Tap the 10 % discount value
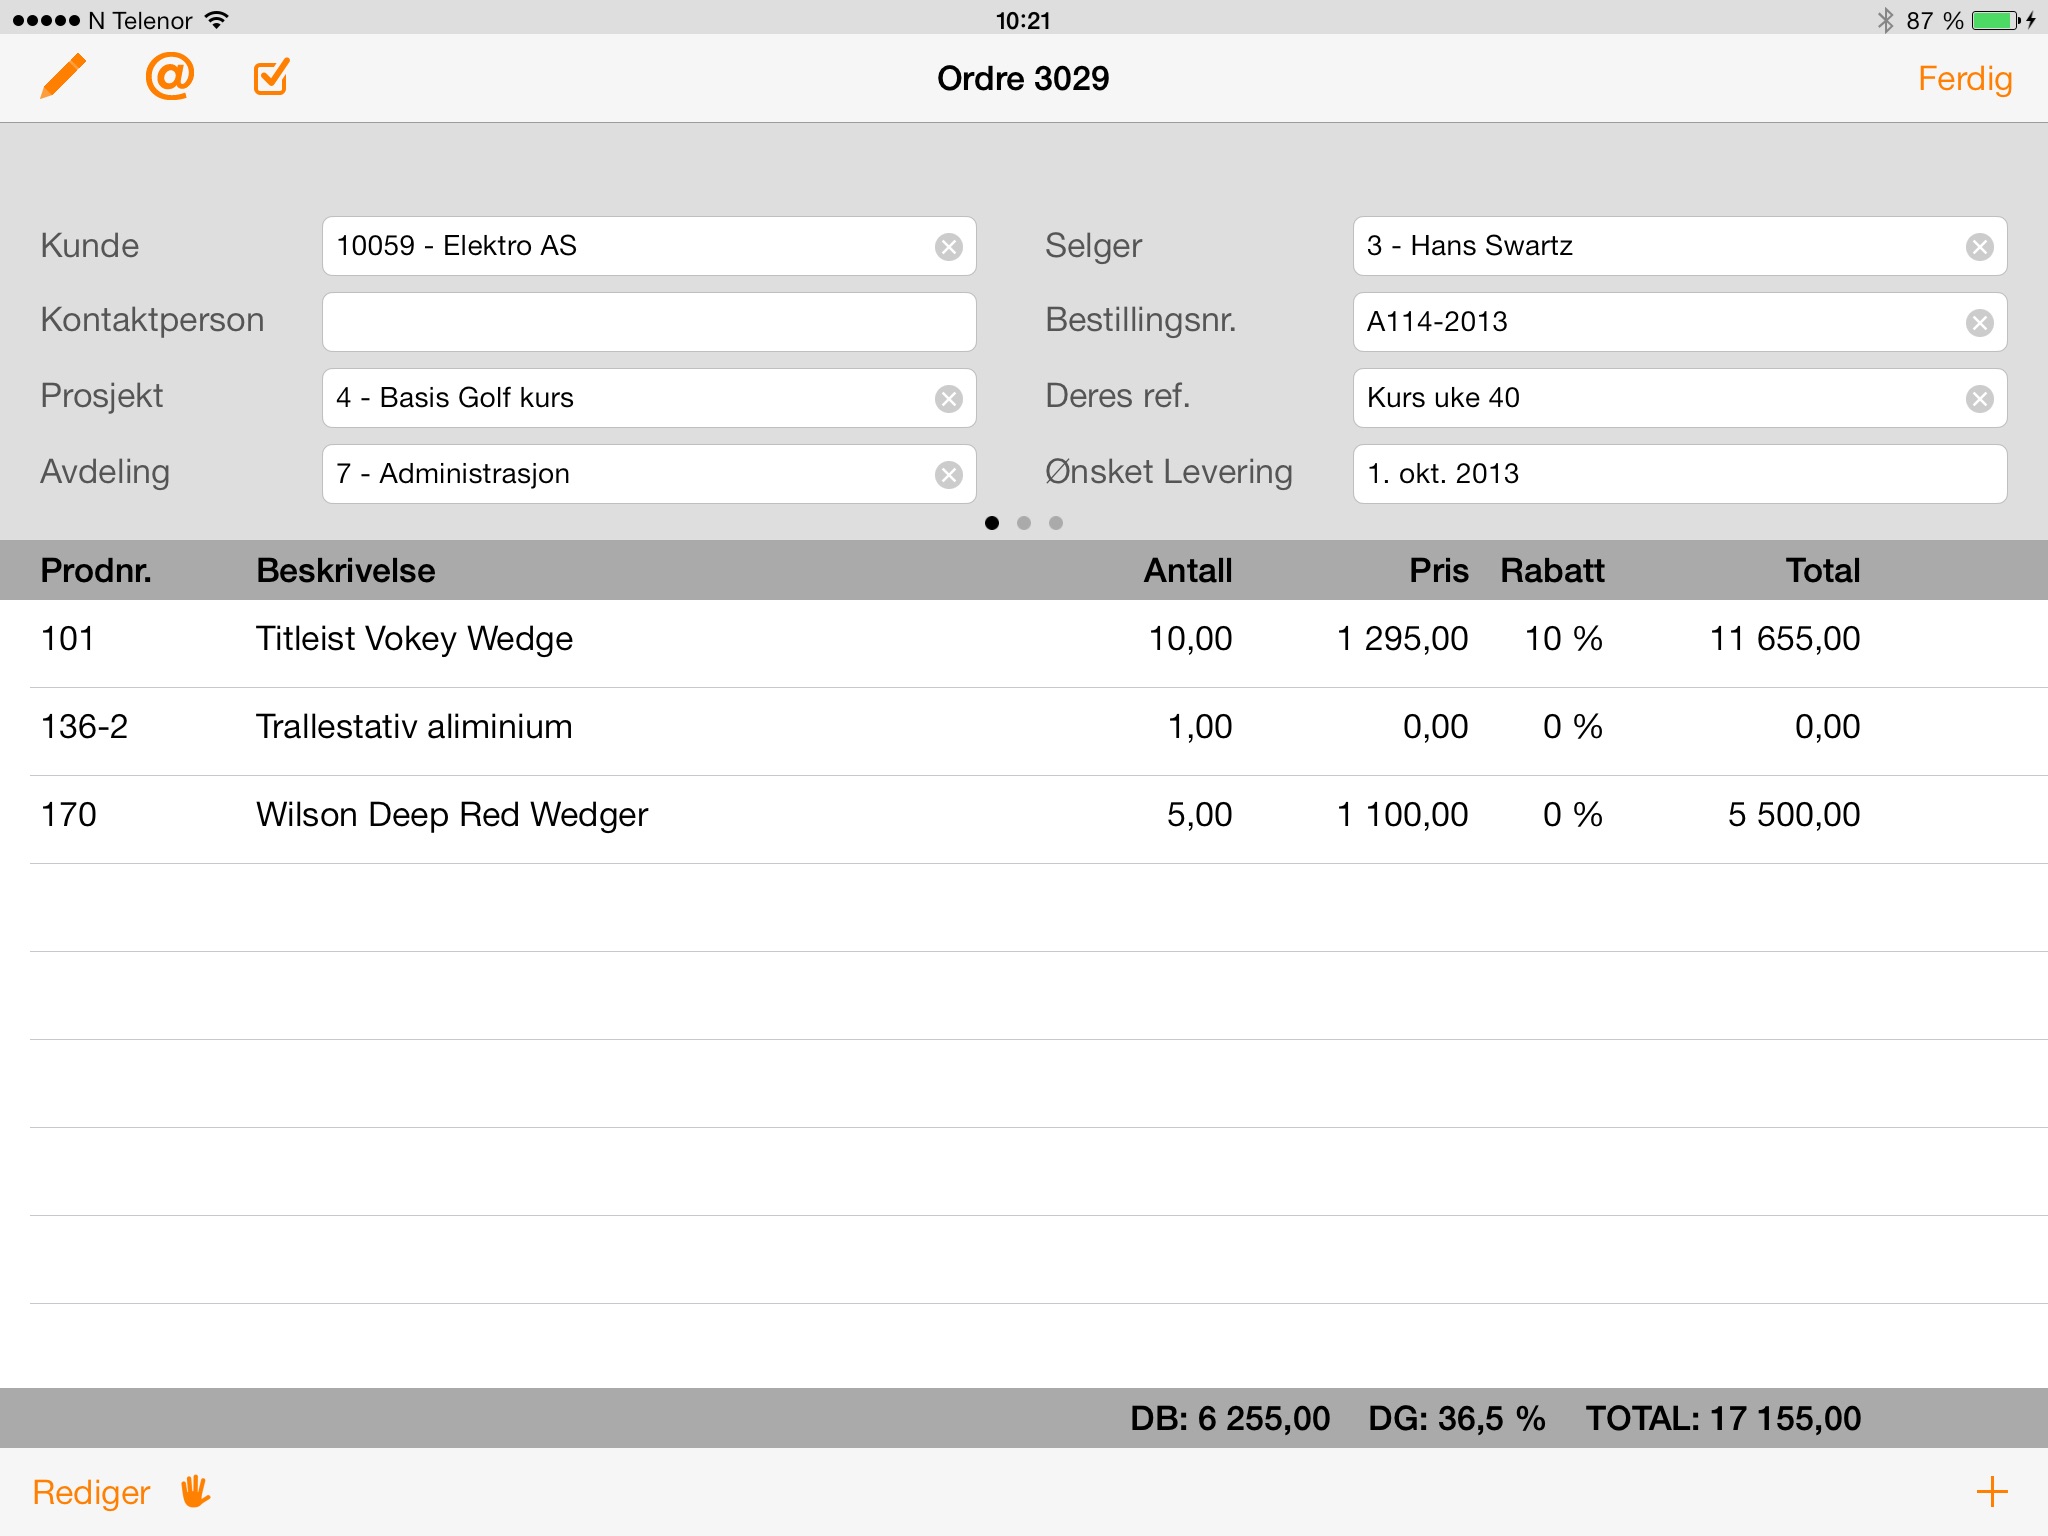 [1563, 638]
